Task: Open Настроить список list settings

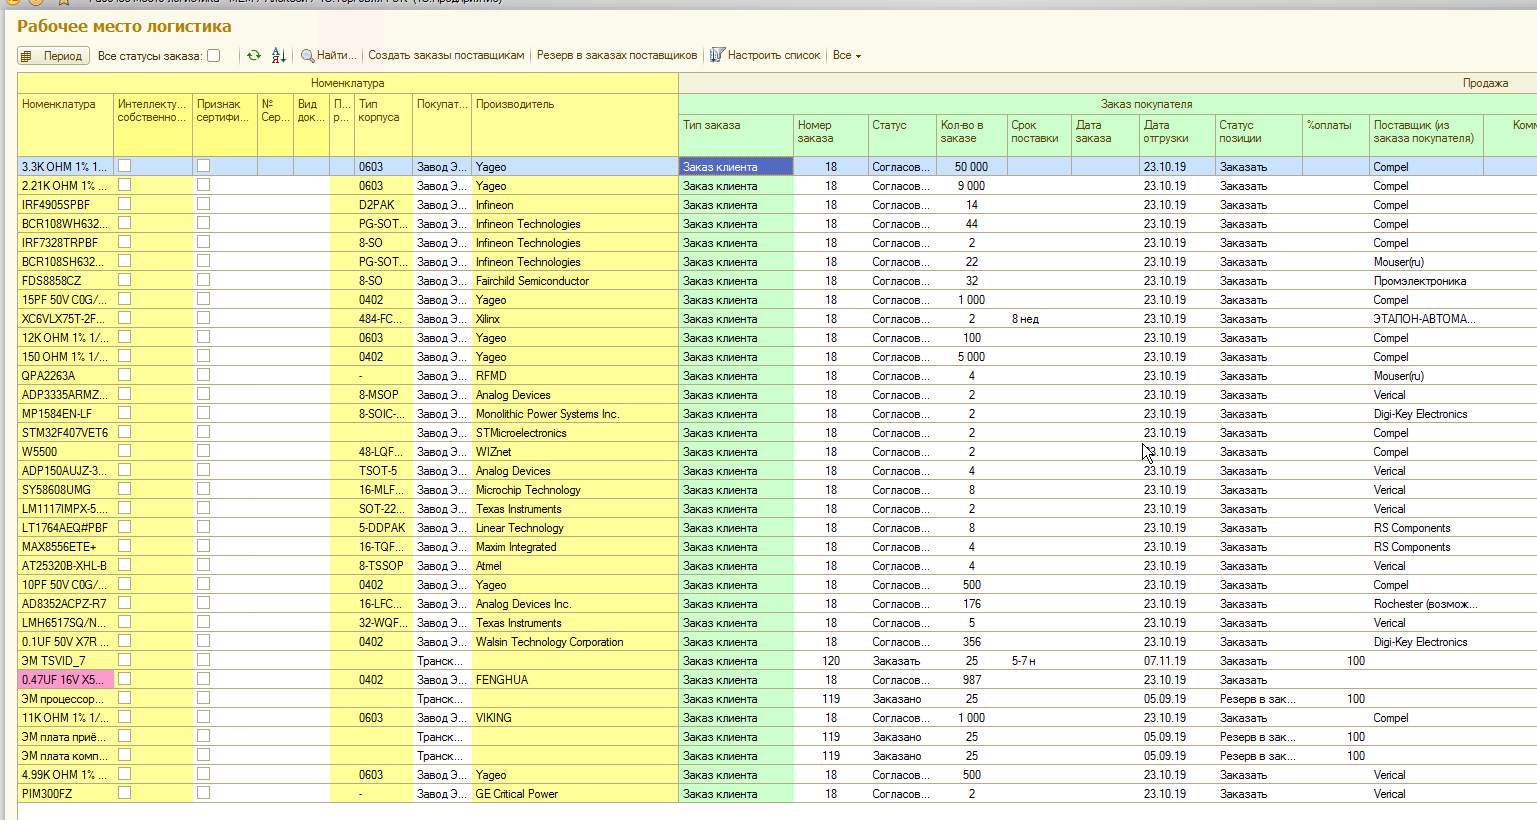Action: 765,56
